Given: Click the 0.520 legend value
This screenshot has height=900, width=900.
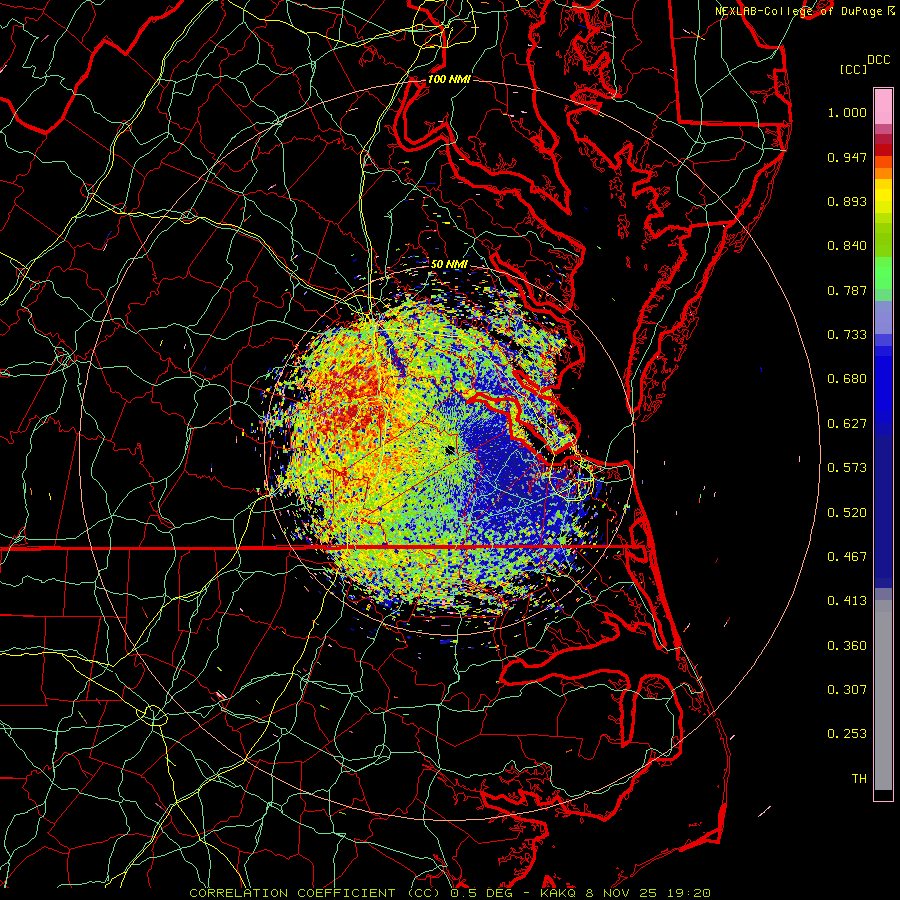Looking at the screenshot, I should coord(847,513).
